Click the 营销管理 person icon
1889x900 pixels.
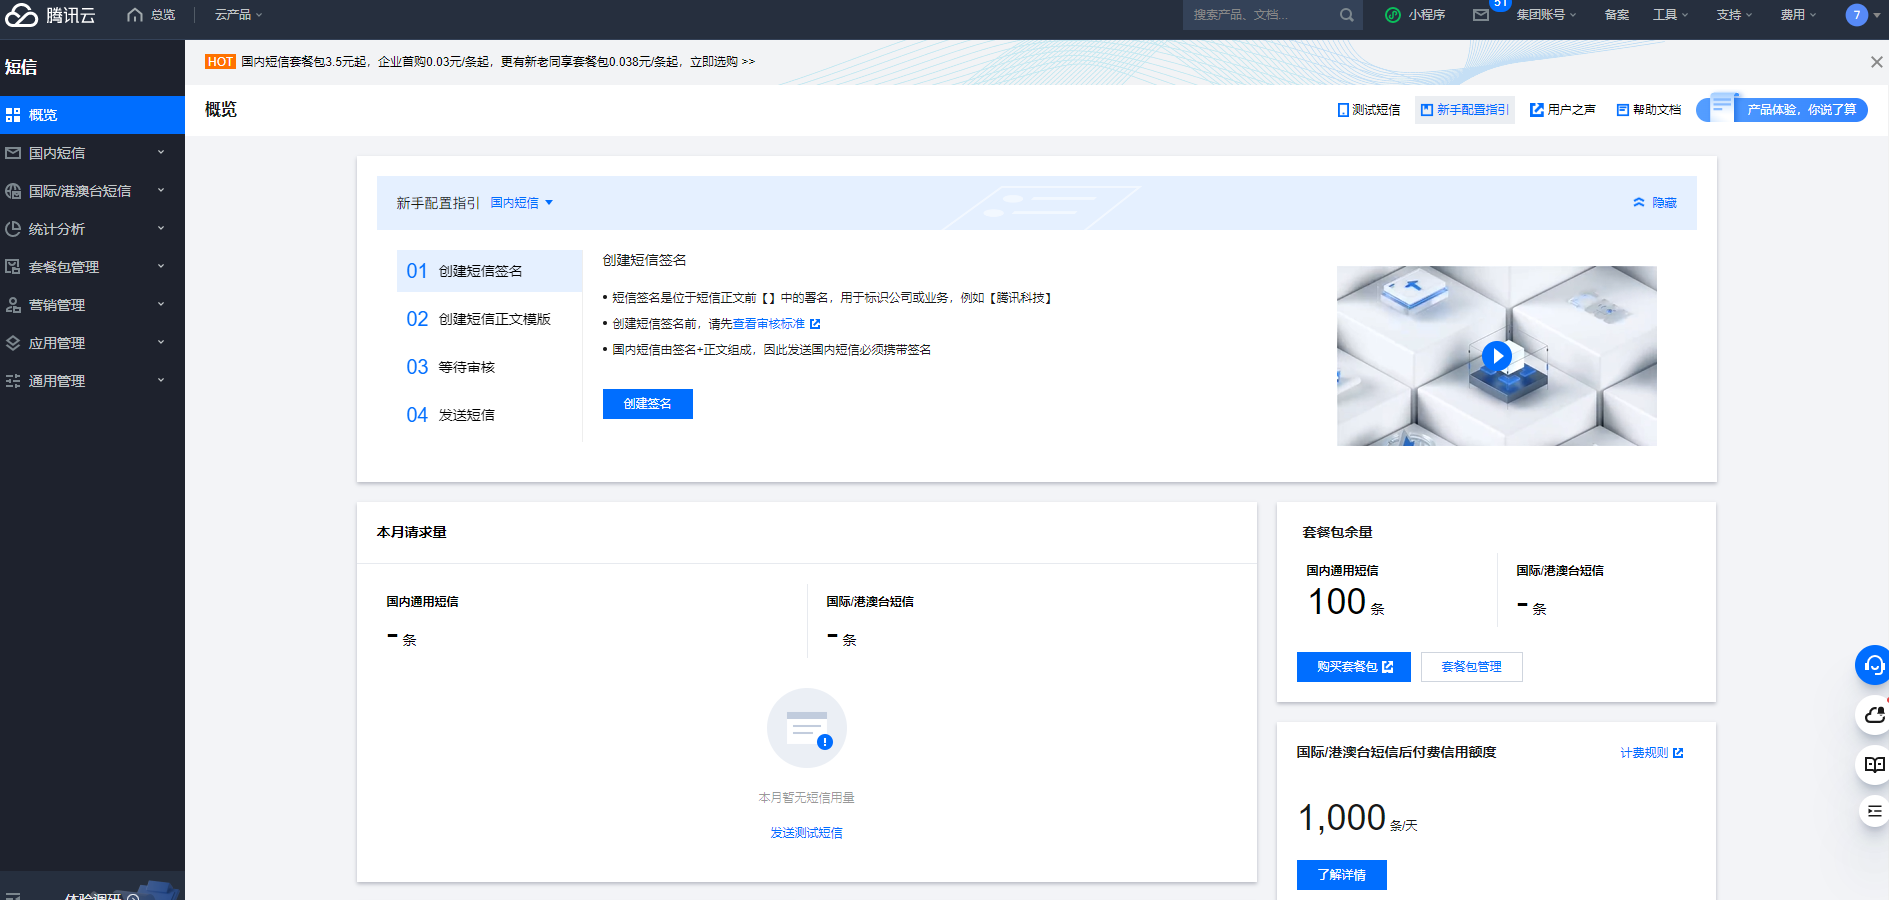[x=13, y=305]
